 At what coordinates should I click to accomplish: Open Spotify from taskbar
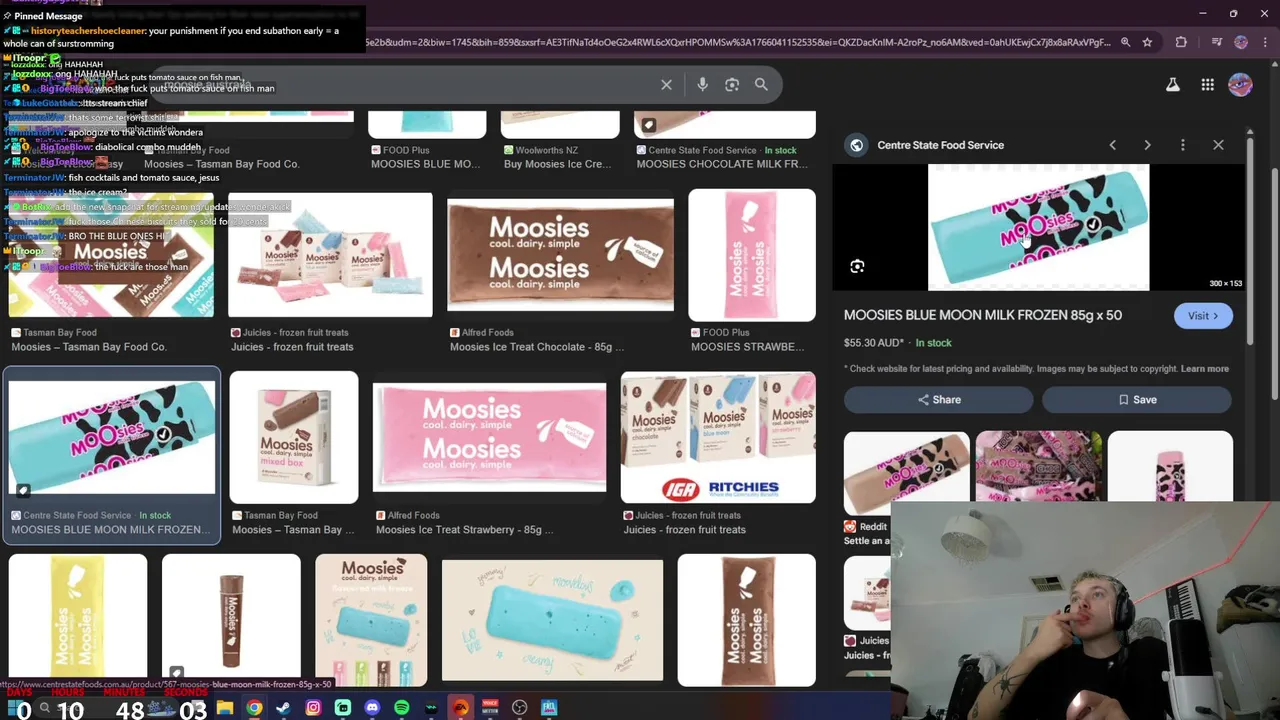click(401, 708)
